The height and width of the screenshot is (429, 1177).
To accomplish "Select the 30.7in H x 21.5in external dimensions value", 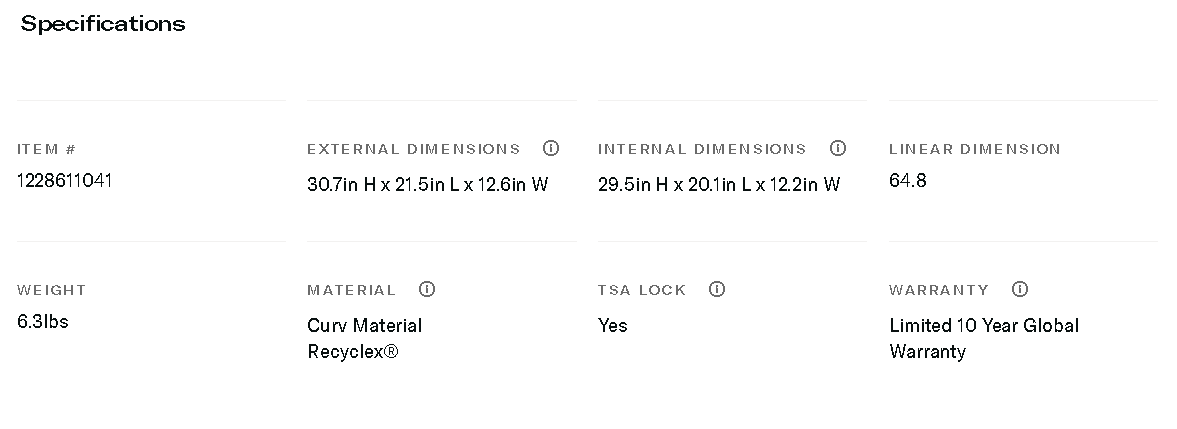I will [x=427, y=184].
